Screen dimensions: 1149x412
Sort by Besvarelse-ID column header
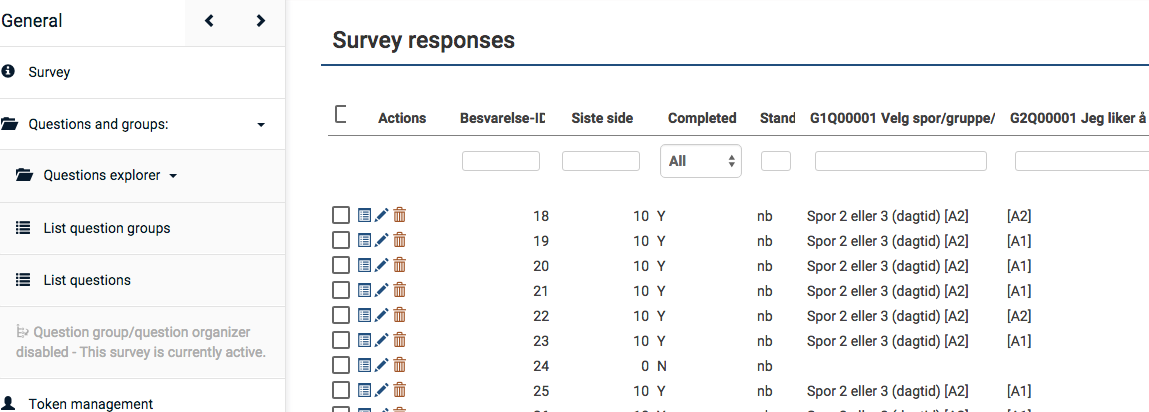tap(502, 118)
